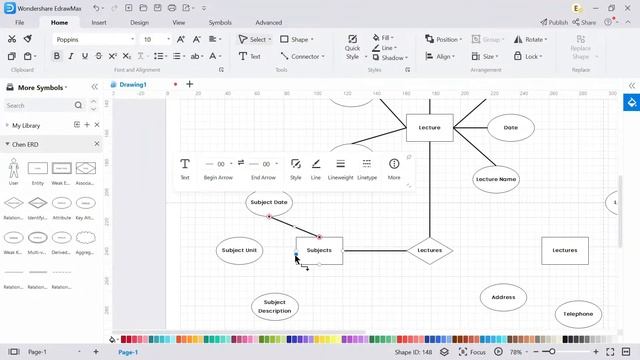Open the Position arrangement menu
The image size is (640, 360).
(x=443, y=39)
